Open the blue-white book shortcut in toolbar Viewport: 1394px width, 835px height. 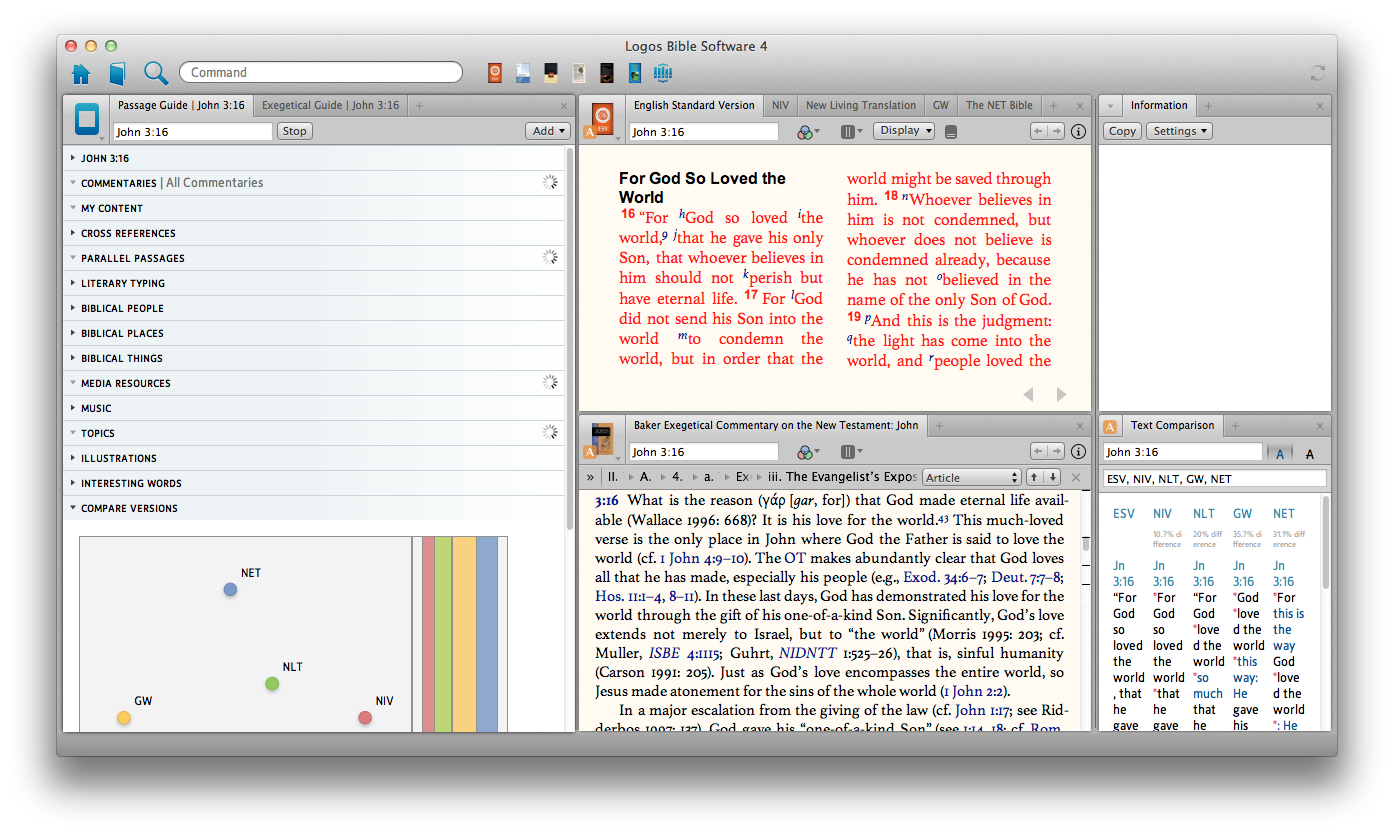[523, 72]
